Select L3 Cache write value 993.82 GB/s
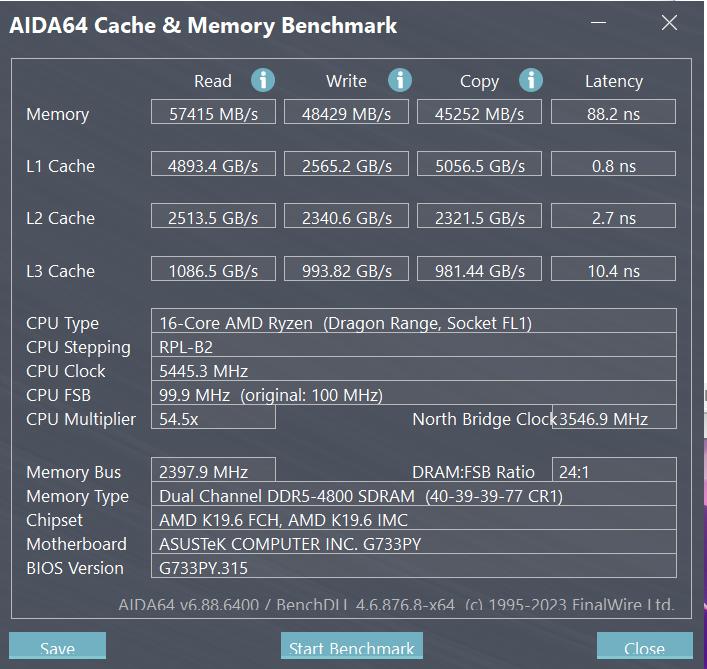Viewport: 707px width, 669px height. point(346,269)
